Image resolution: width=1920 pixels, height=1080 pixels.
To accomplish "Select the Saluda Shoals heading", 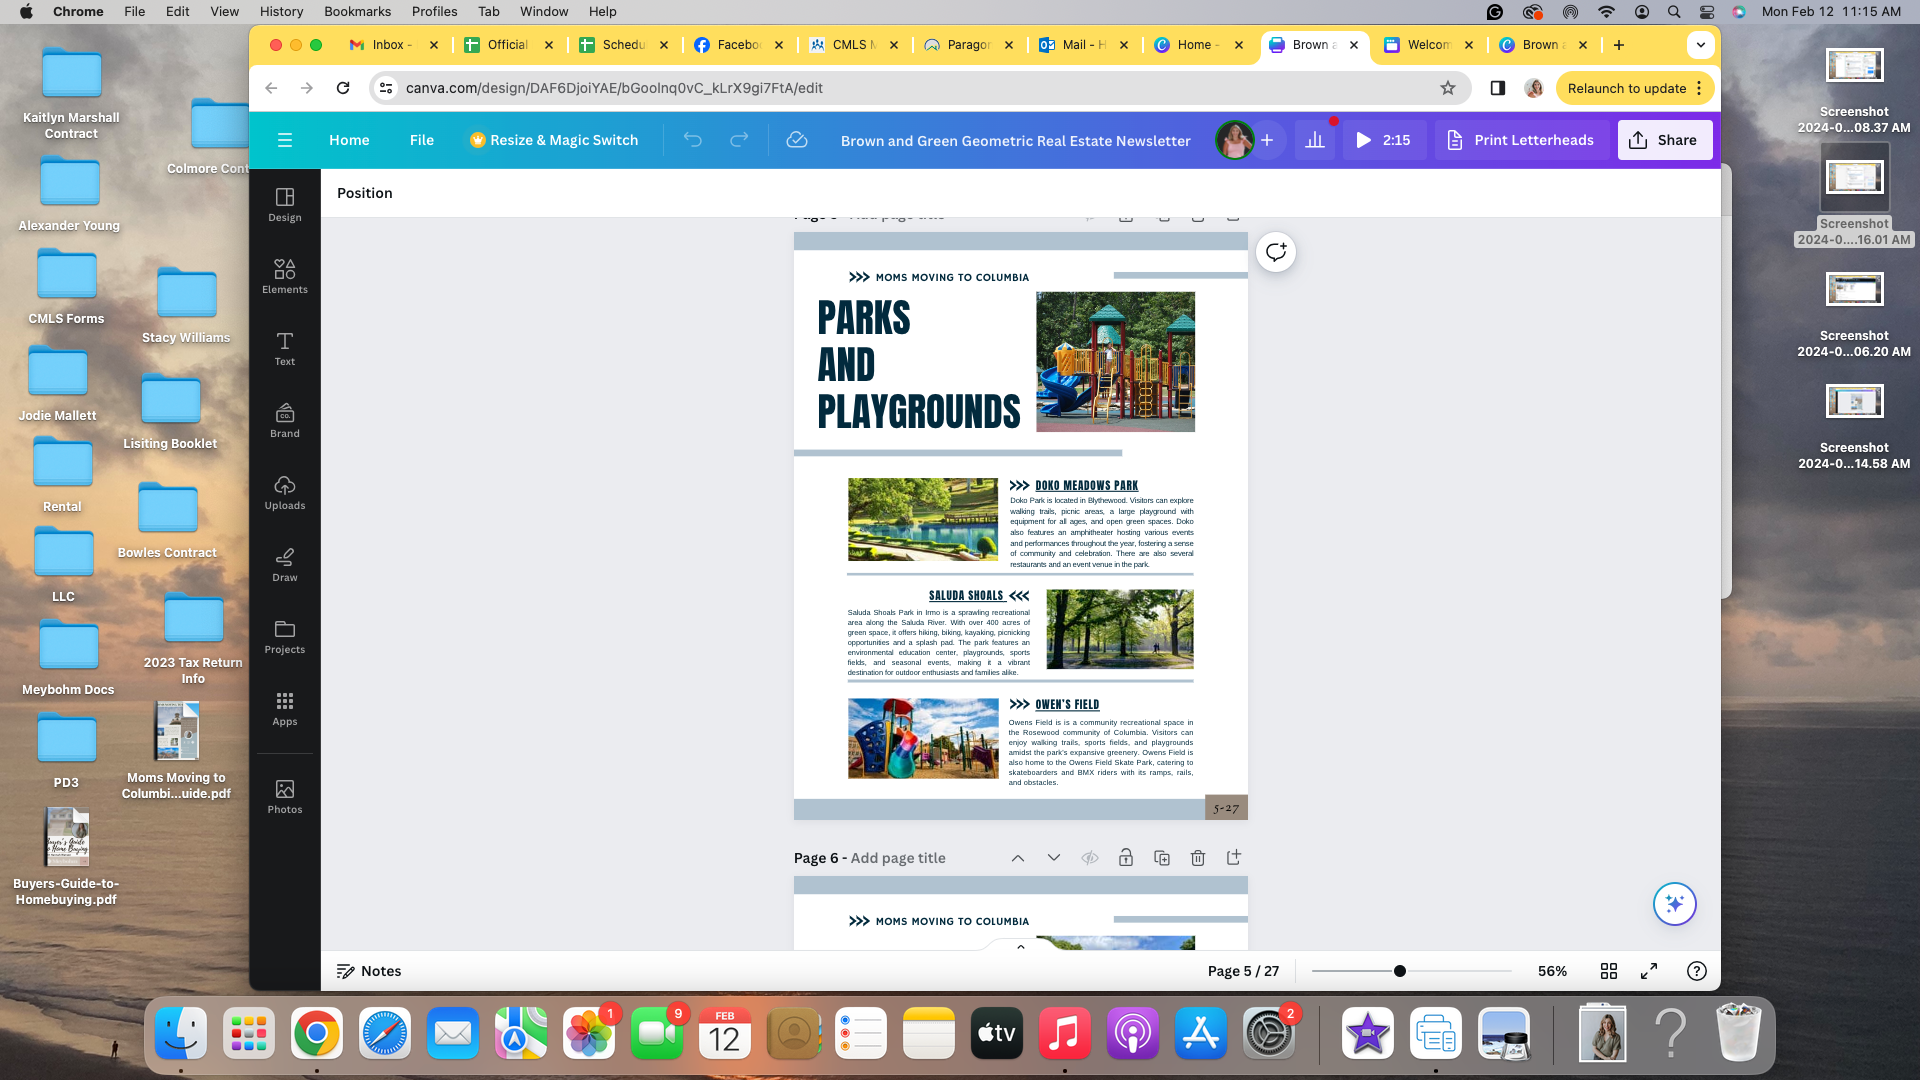I will coord(965,595).
